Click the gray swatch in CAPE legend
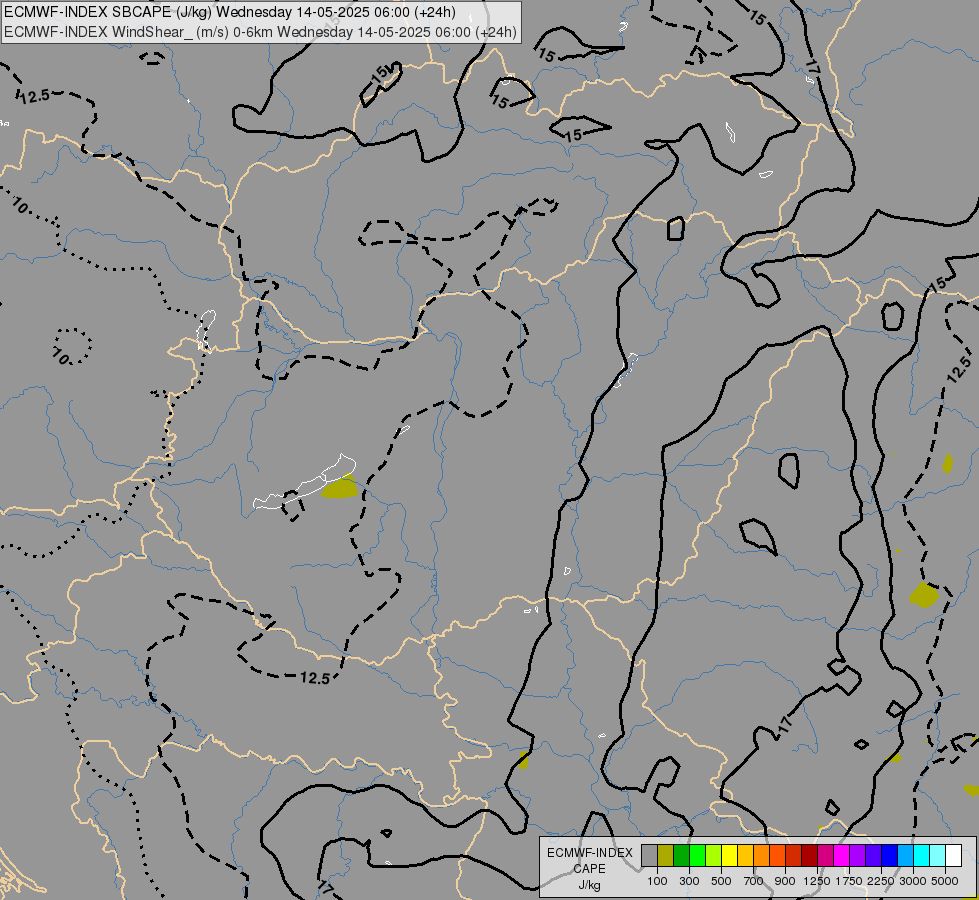979x900 pixels. [649, 856]
